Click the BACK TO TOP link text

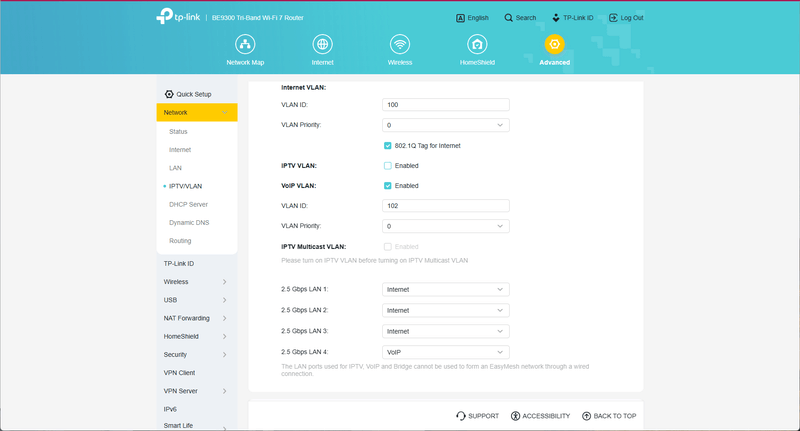(615, 416)
